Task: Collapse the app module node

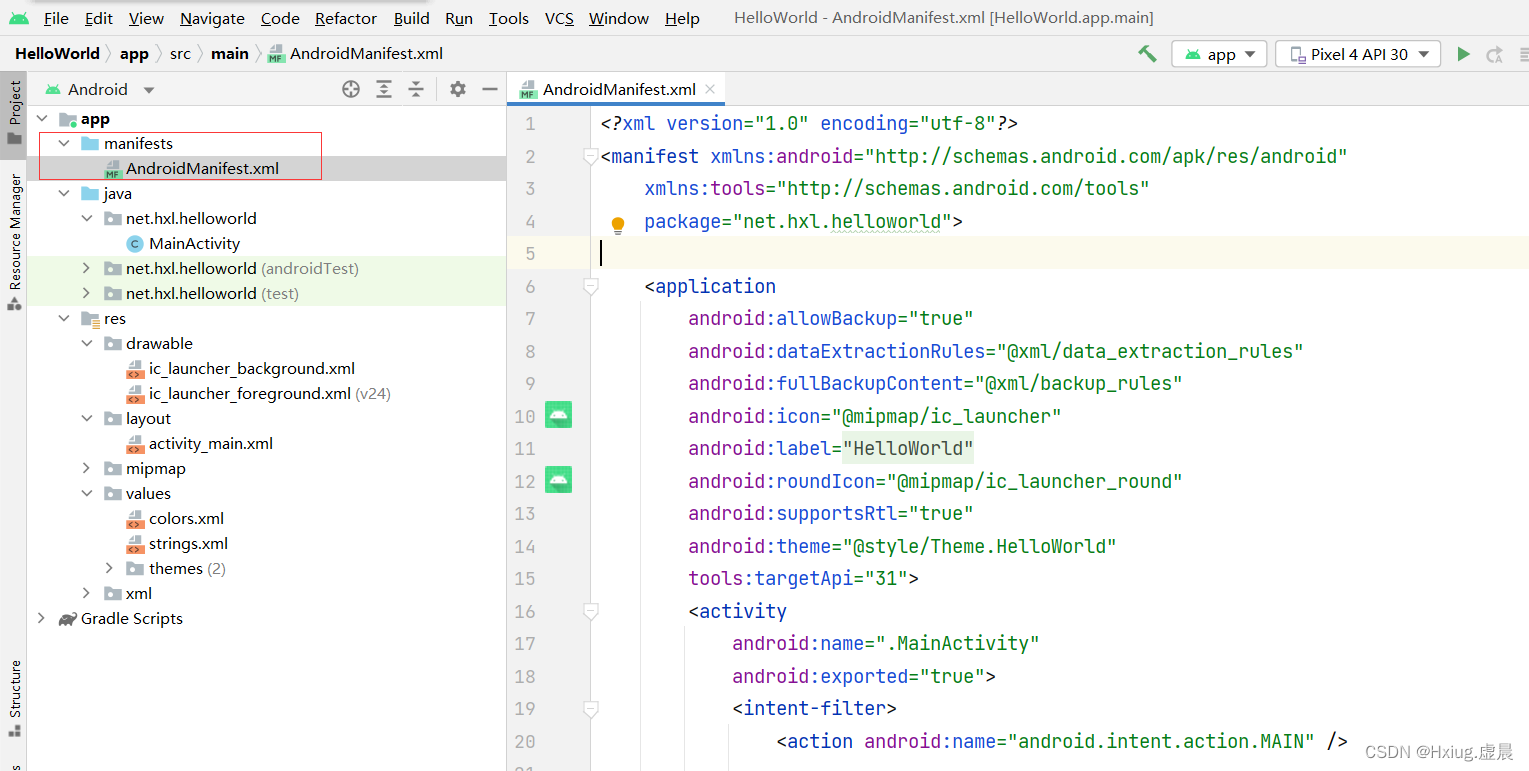Action: (x=41, y=119)
